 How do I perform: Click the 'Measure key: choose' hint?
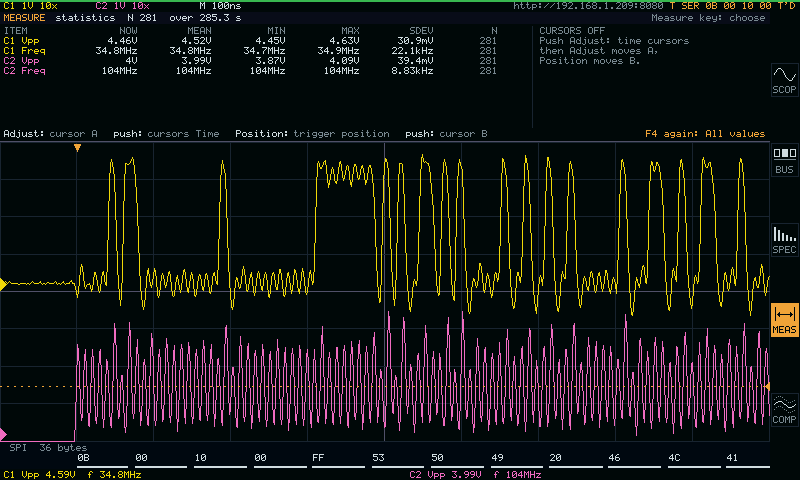pyautogui.click(x=708, y=17)
